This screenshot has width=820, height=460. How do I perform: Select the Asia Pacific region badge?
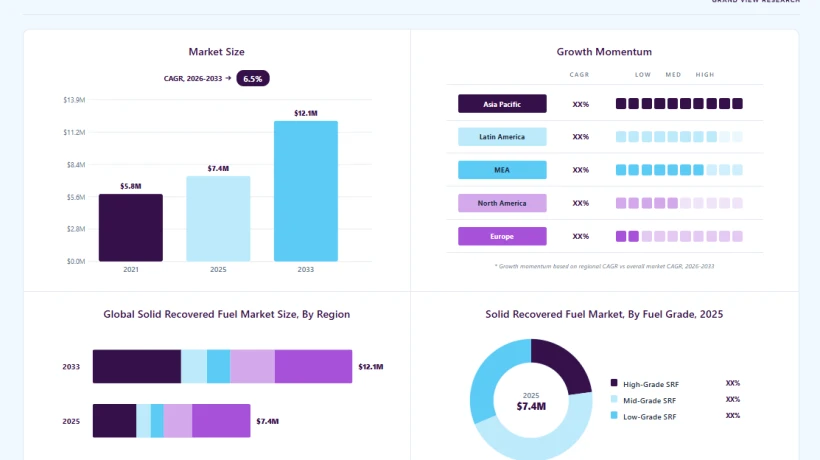502,104
